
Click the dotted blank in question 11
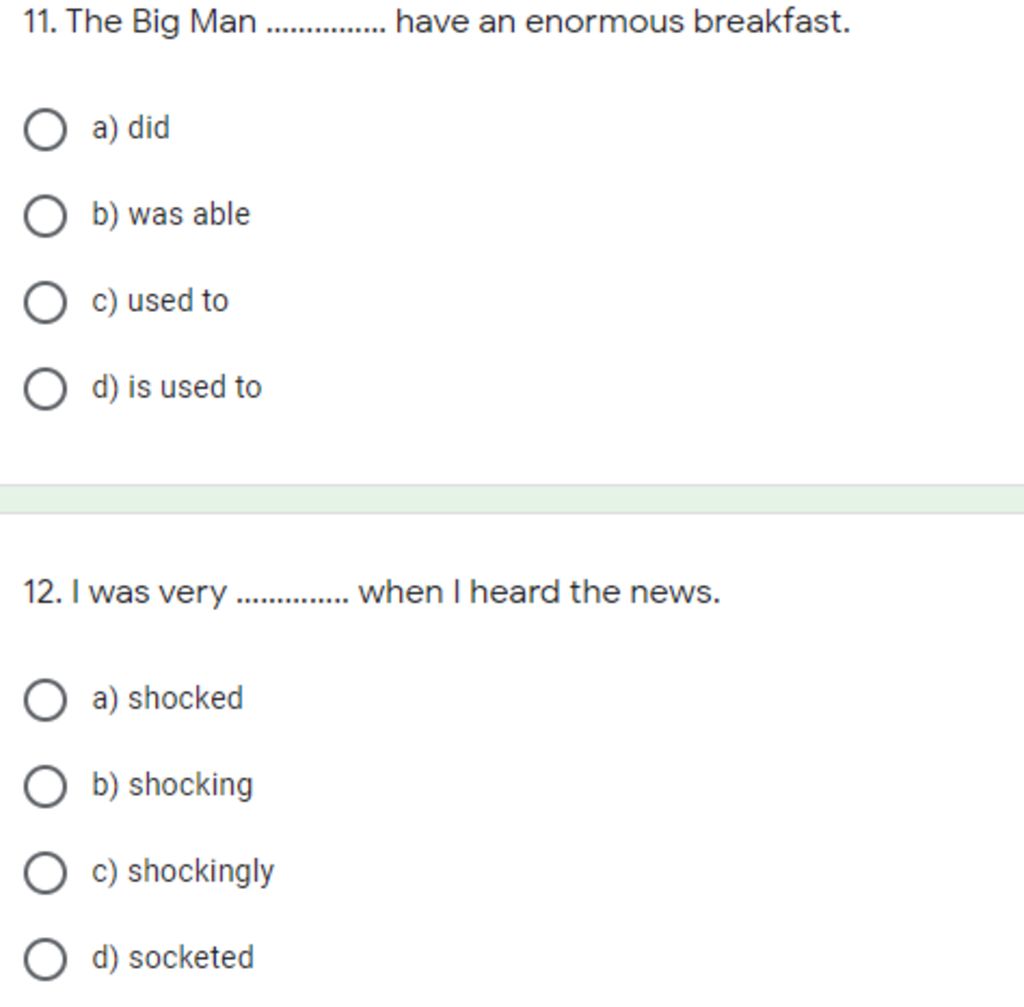[x=326, y=24]
